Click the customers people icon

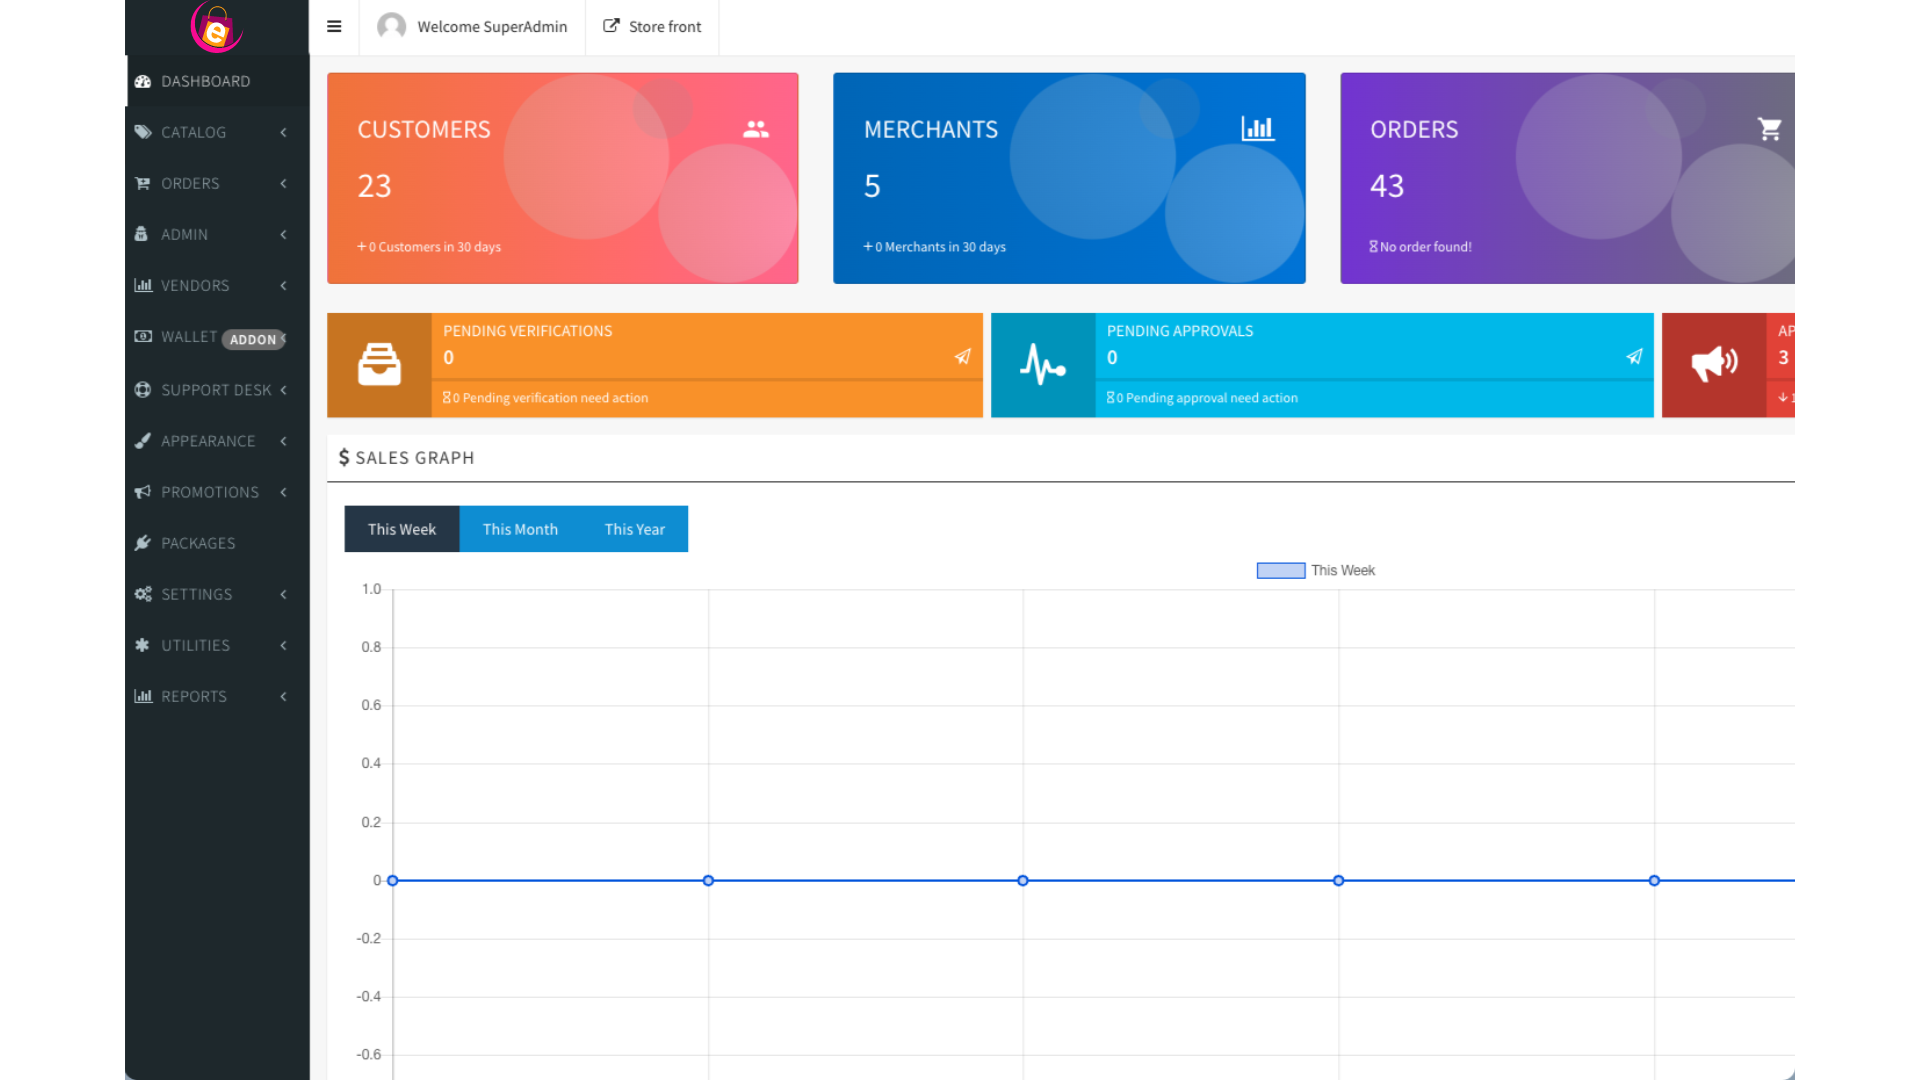[756, 129]
